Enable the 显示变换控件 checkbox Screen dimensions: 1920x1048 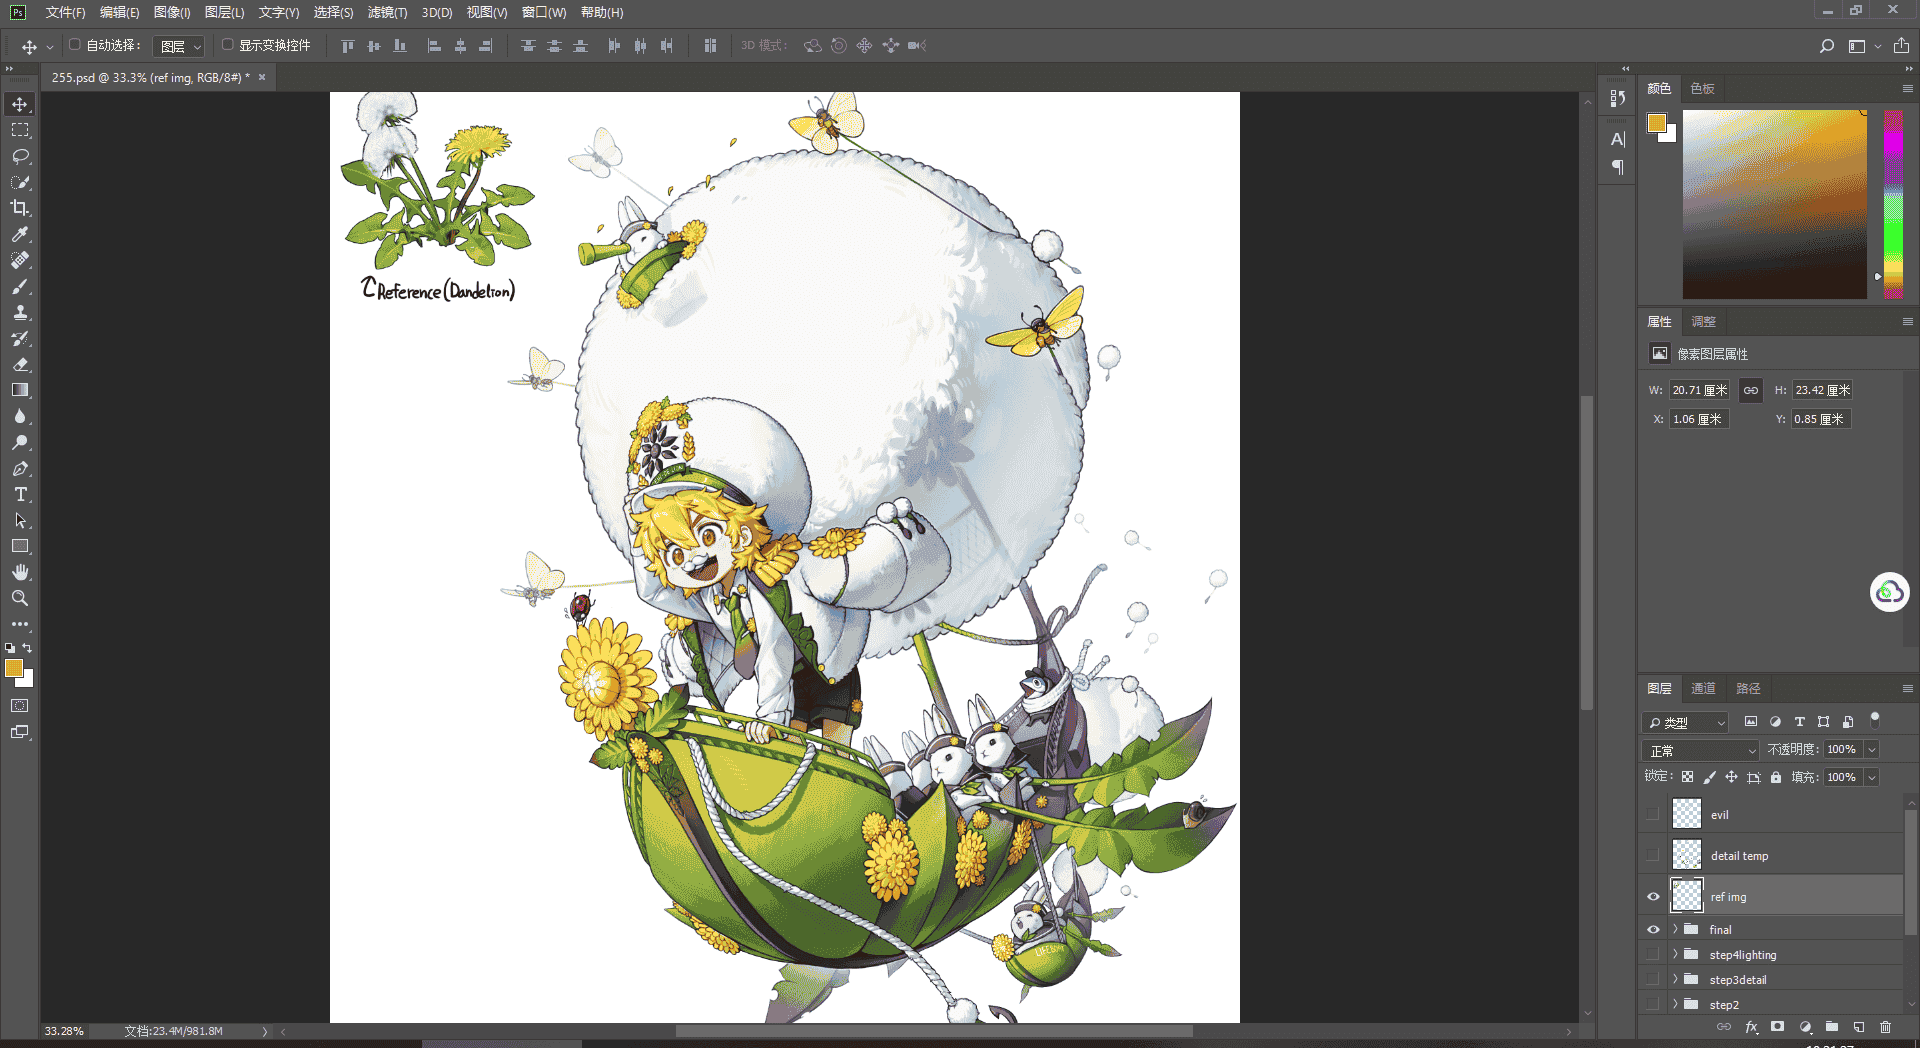[x=227, y=45]
